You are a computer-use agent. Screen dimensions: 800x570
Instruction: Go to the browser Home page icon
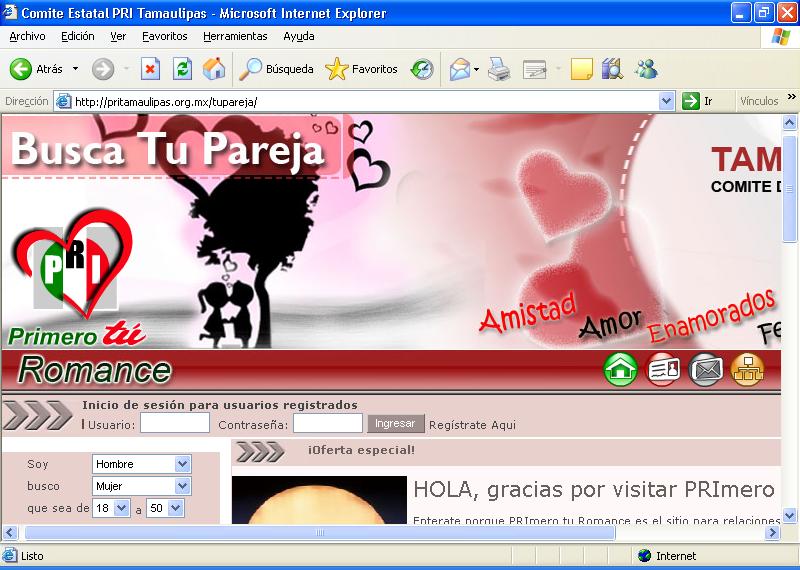pos(214,69)
